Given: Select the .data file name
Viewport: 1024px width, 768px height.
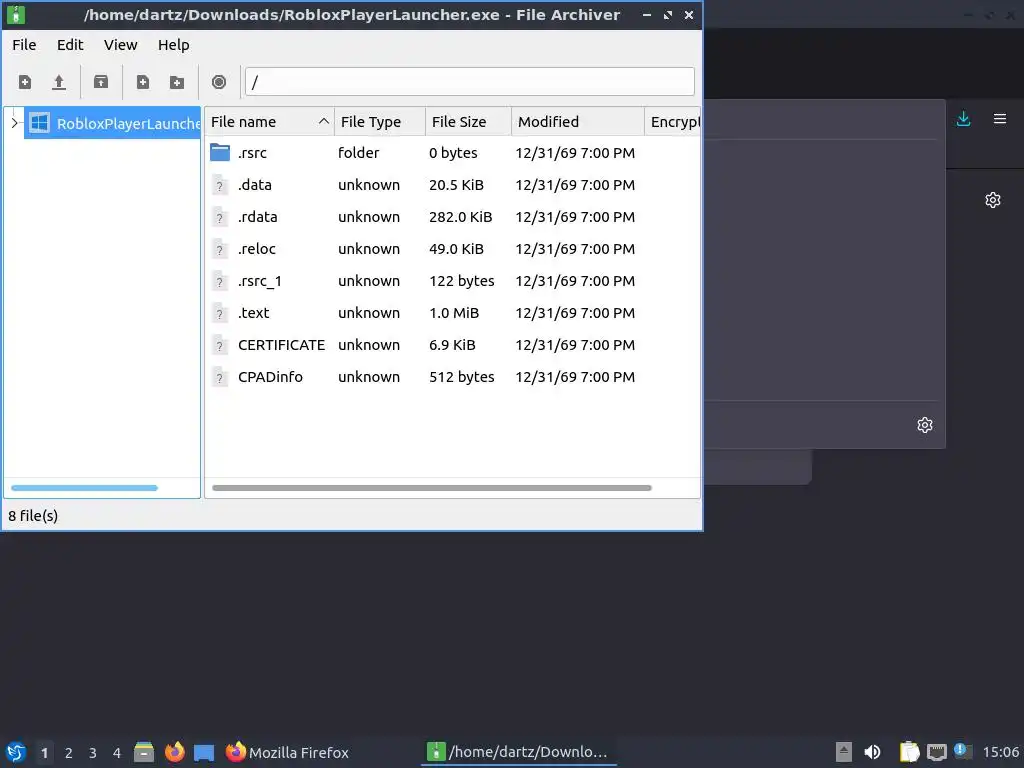Looking at the screenshot, I should (255, 185).
